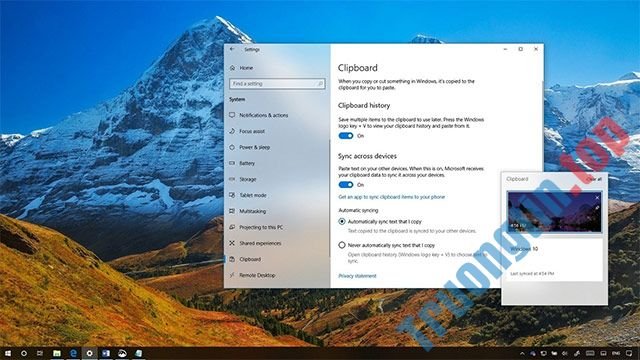This screenshot has height=360, width=640.
Task: Delete the image clip with its X
Action: click(597, 198)
